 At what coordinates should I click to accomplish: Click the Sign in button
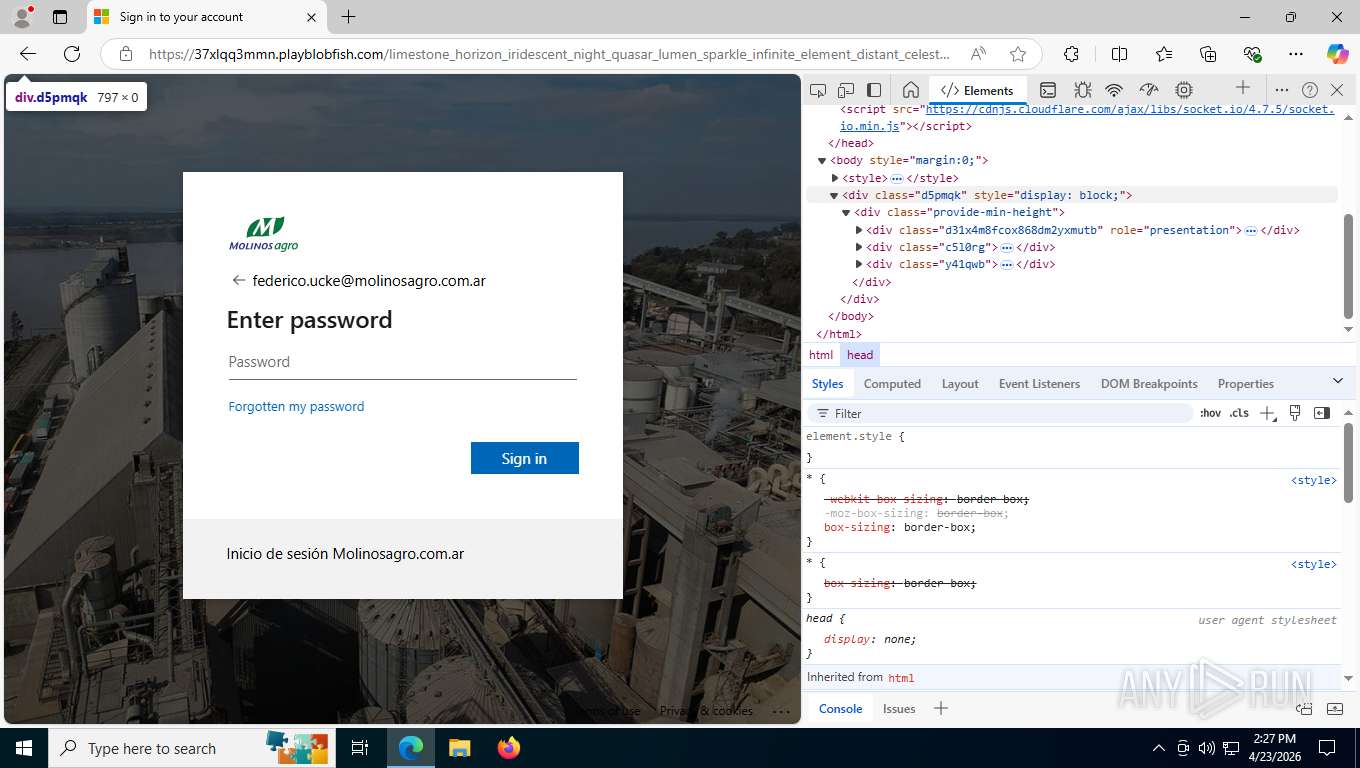pos(525,458)
